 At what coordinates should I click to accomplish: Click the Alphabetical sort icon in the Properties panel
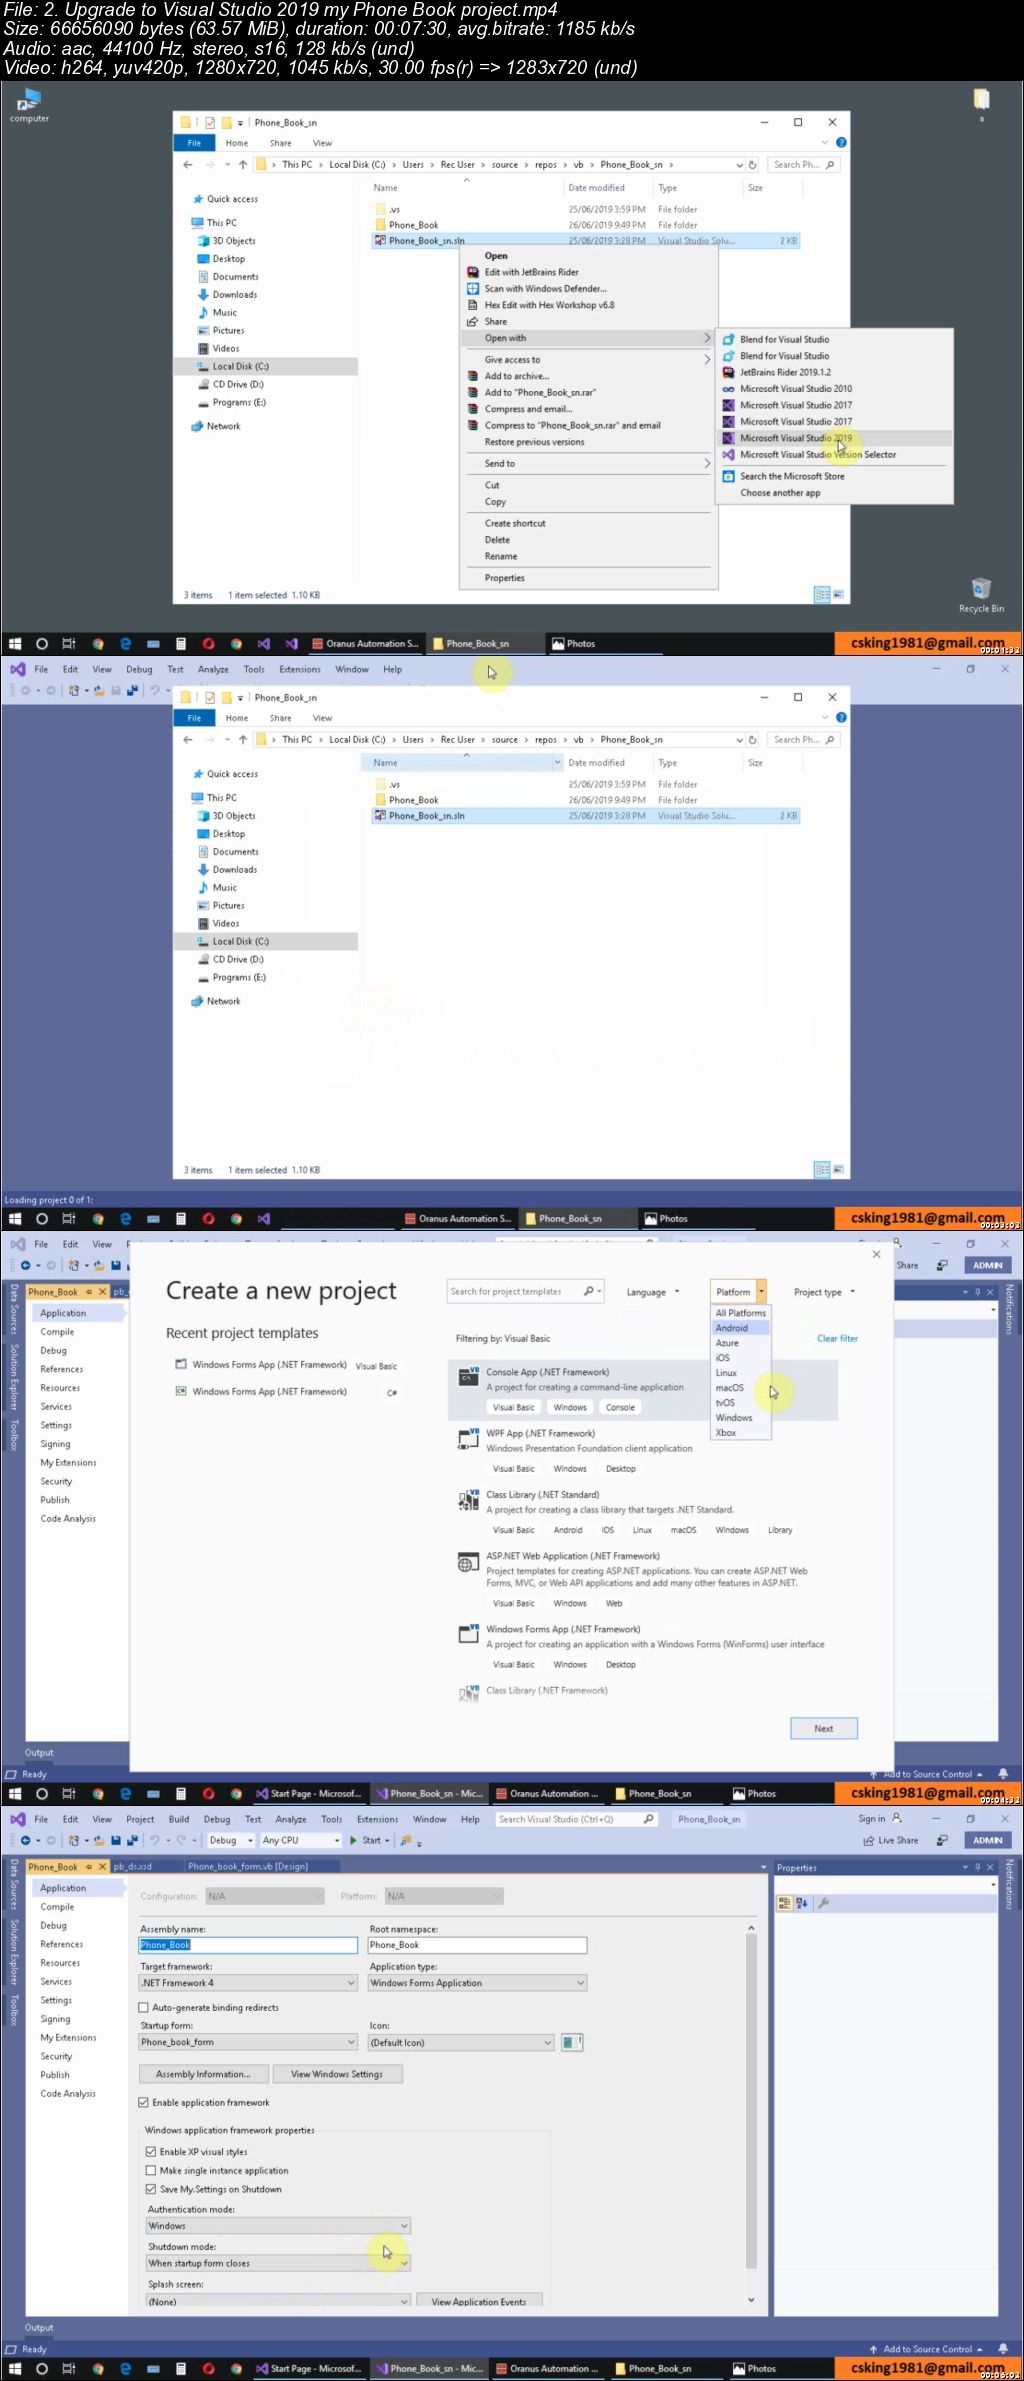(x=802, y=1903)
